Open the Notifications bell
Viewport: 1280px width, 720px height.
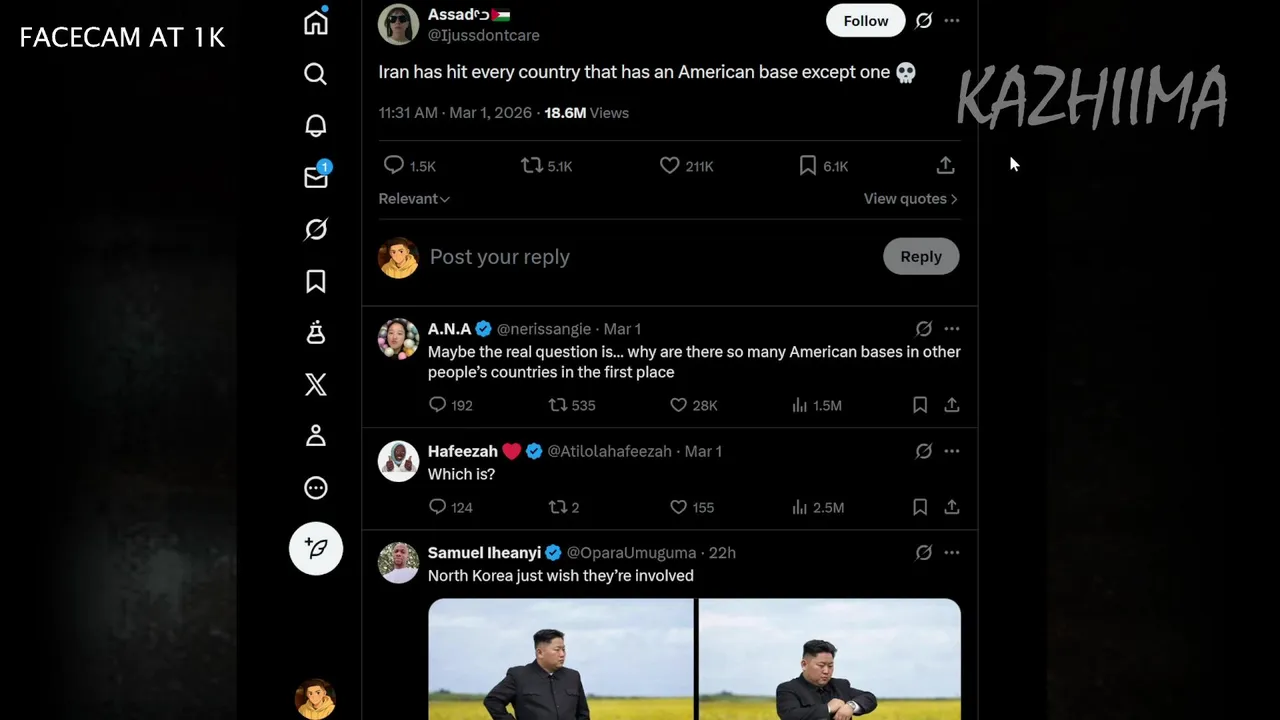pos(316,126)
